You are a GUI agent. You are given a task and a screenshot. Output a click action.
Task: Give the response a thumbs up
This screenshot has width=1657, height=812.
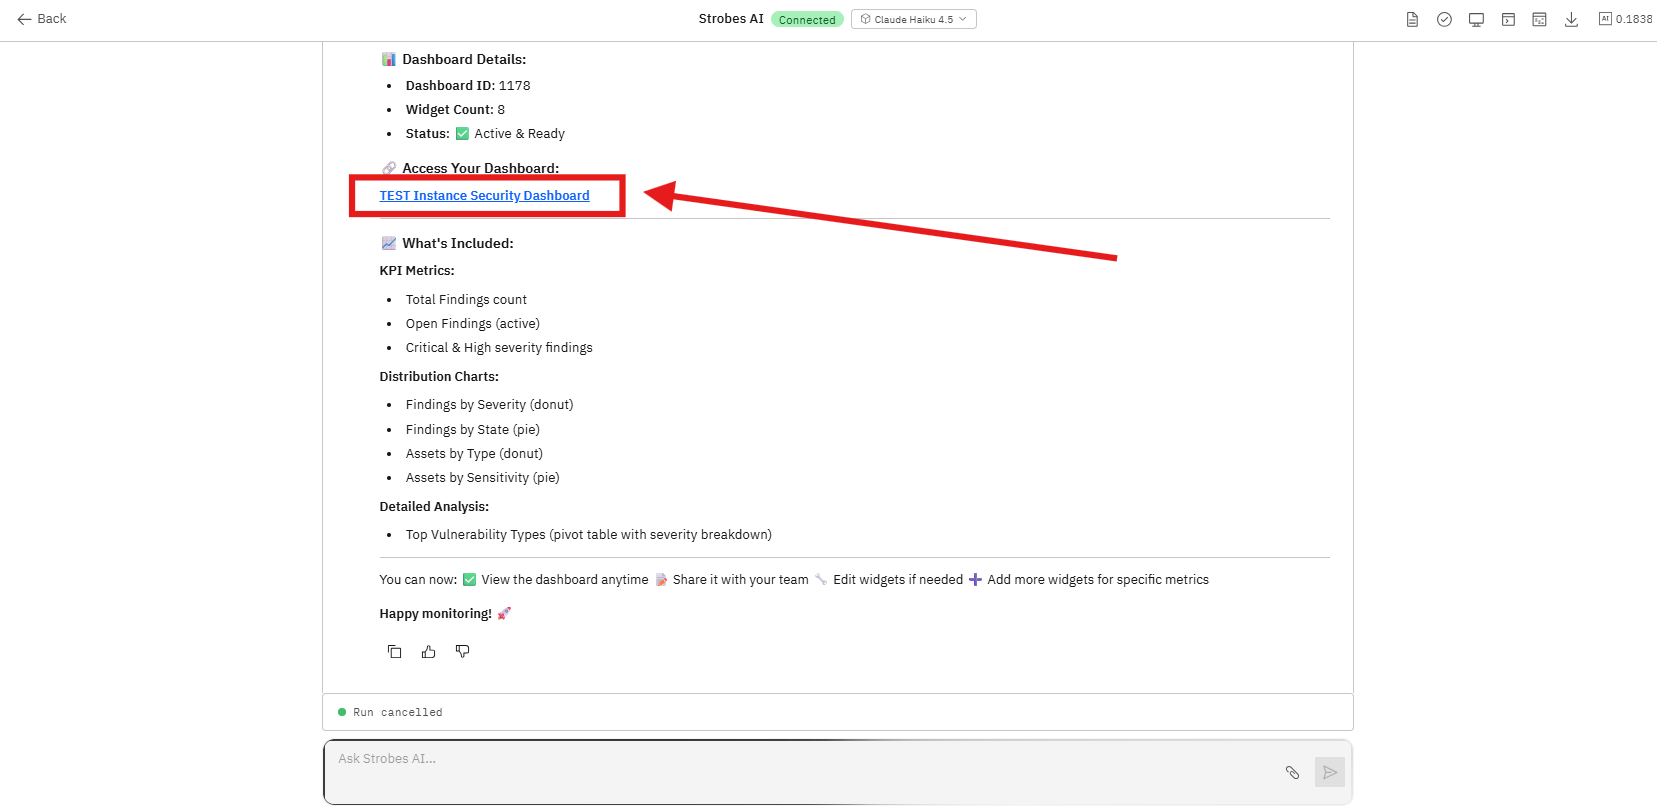coord(428,651)
